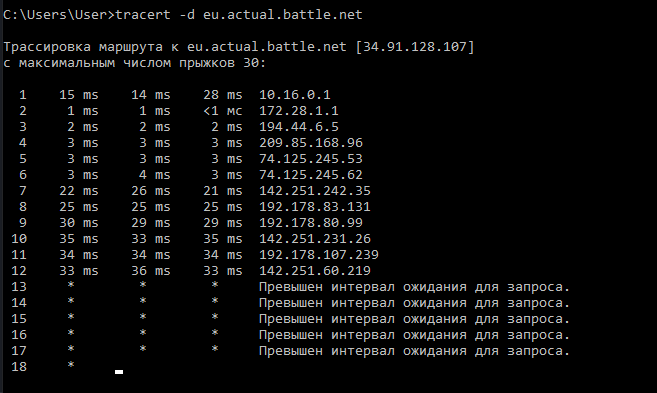Image resolution: width=657 pixels, height=393 pixels.
Task: Click the 36 ms value on hop 12
Action: click(151, 271)
